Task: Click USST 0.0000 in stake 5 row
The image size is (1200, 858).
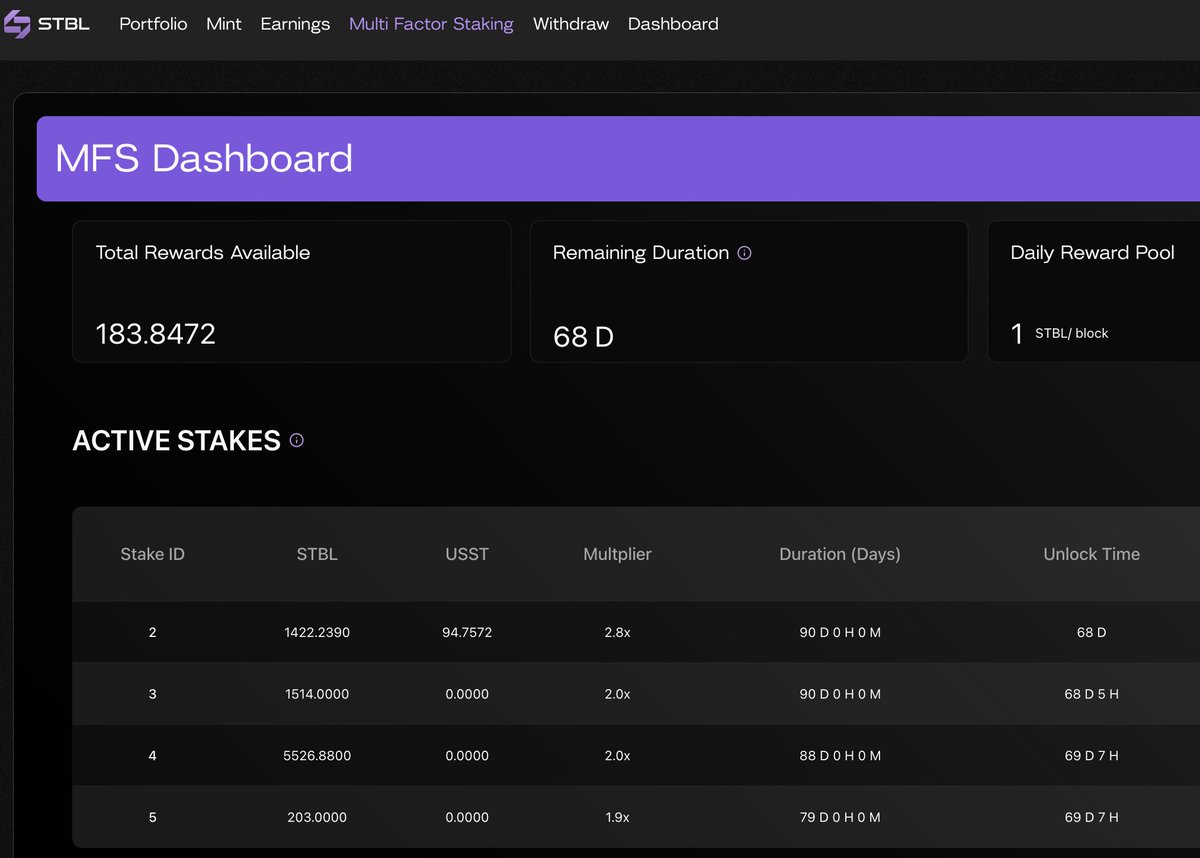Action: coord(468,817)
